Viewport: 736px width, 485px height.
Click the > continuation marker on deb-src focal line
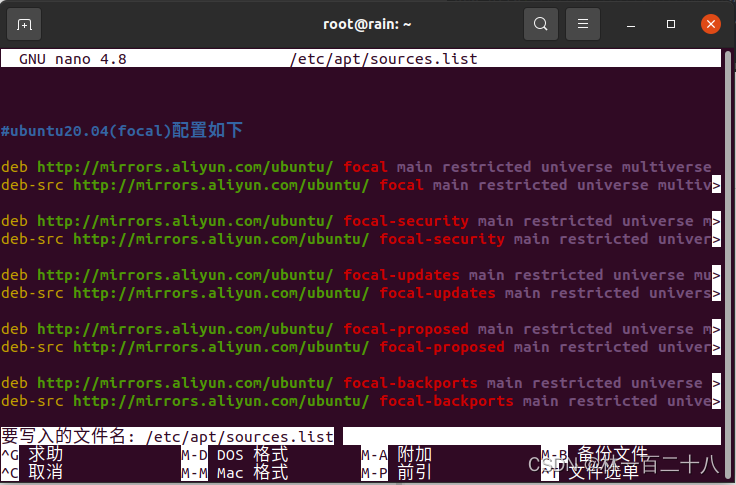coord(716,185)
